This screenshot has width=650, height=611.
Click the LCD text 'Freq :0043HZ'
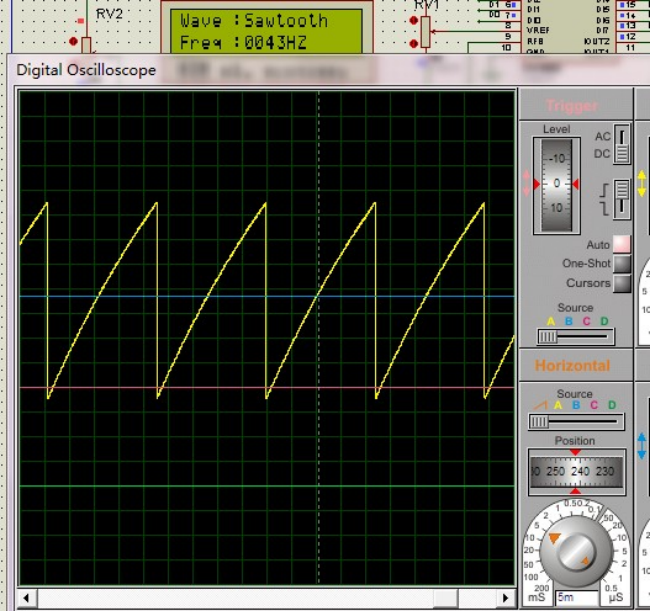(x=243, y=43)
